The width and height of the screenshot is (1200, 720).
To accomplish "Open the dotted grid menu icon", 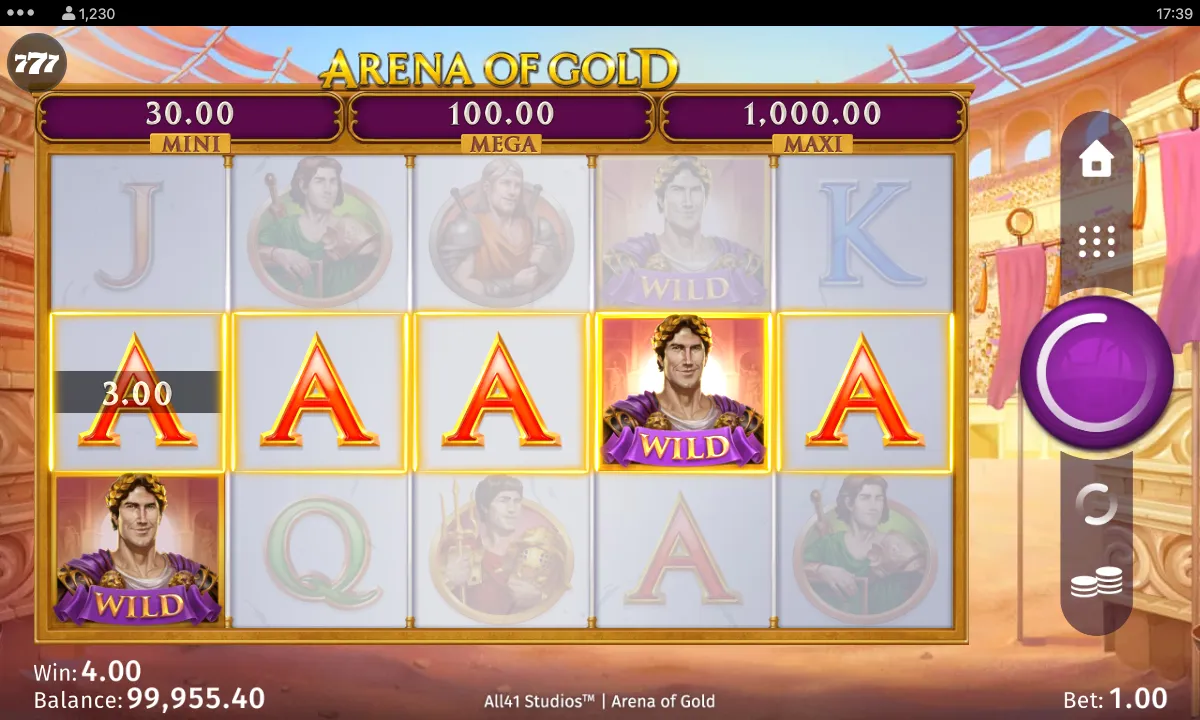I will pyautogui.click(x=1097, y=242).
